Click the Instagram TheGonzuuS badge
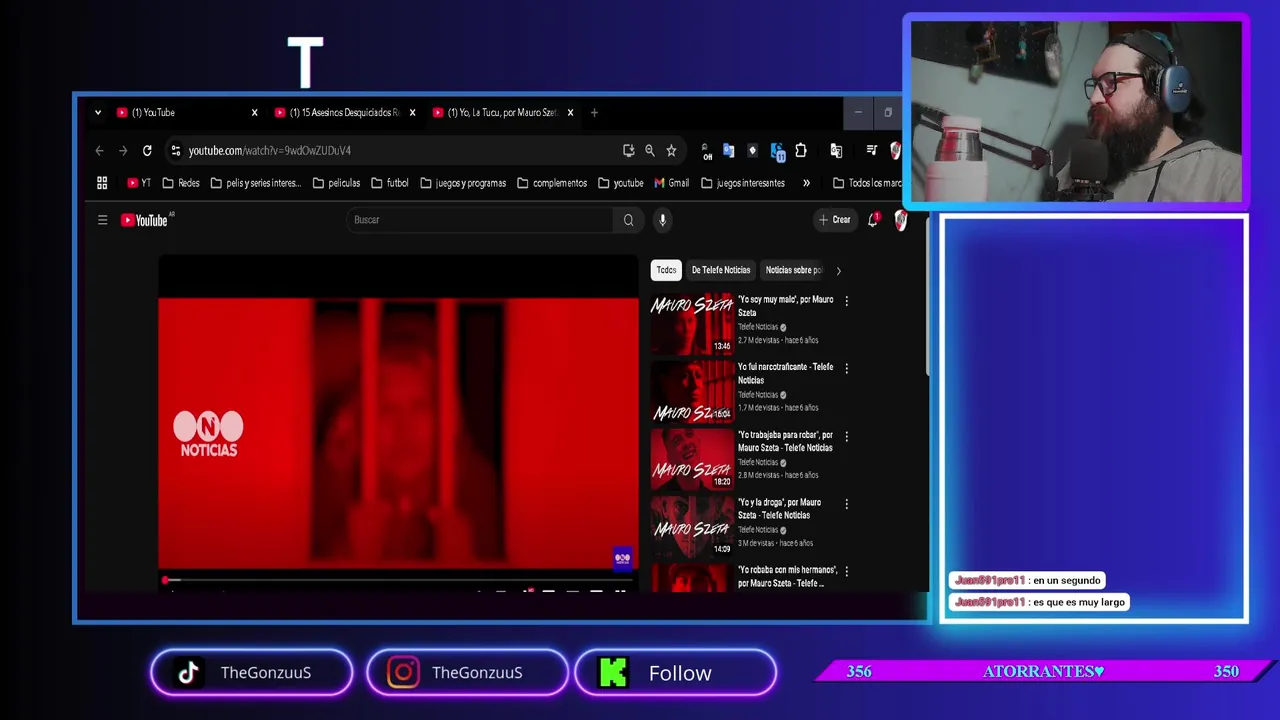The height and width of the screenshot is (720, 1280). [x=467, y=673]
